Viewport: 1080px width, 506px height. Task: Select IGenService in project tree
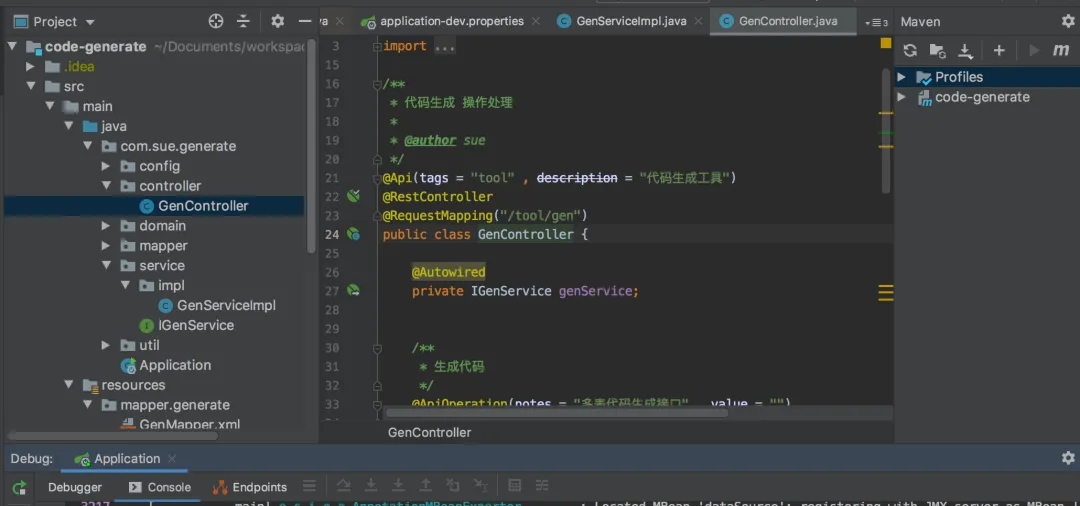coord(195,325)
